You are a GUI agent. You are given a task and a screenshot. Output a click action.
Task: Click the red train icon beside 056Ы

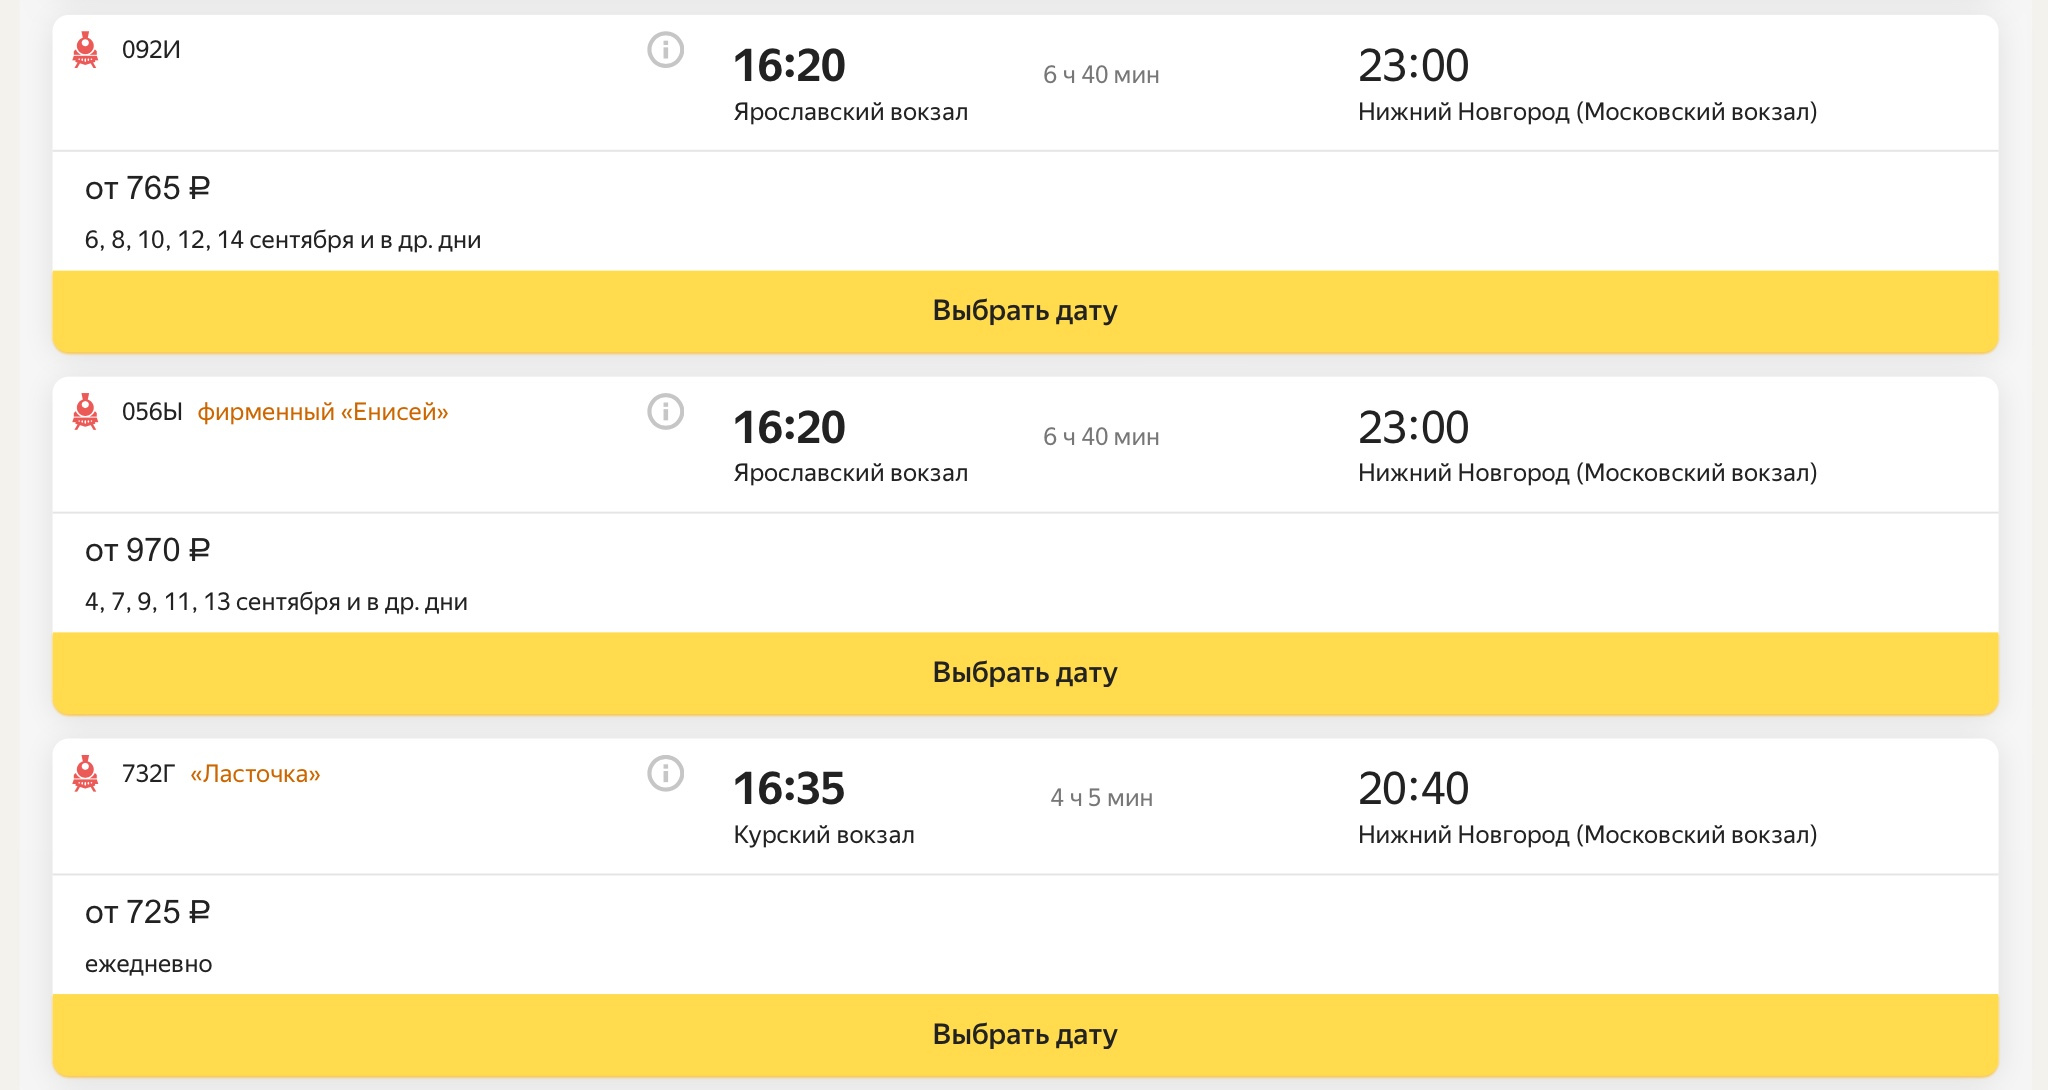pyautogui.click(x=86, y=412)
